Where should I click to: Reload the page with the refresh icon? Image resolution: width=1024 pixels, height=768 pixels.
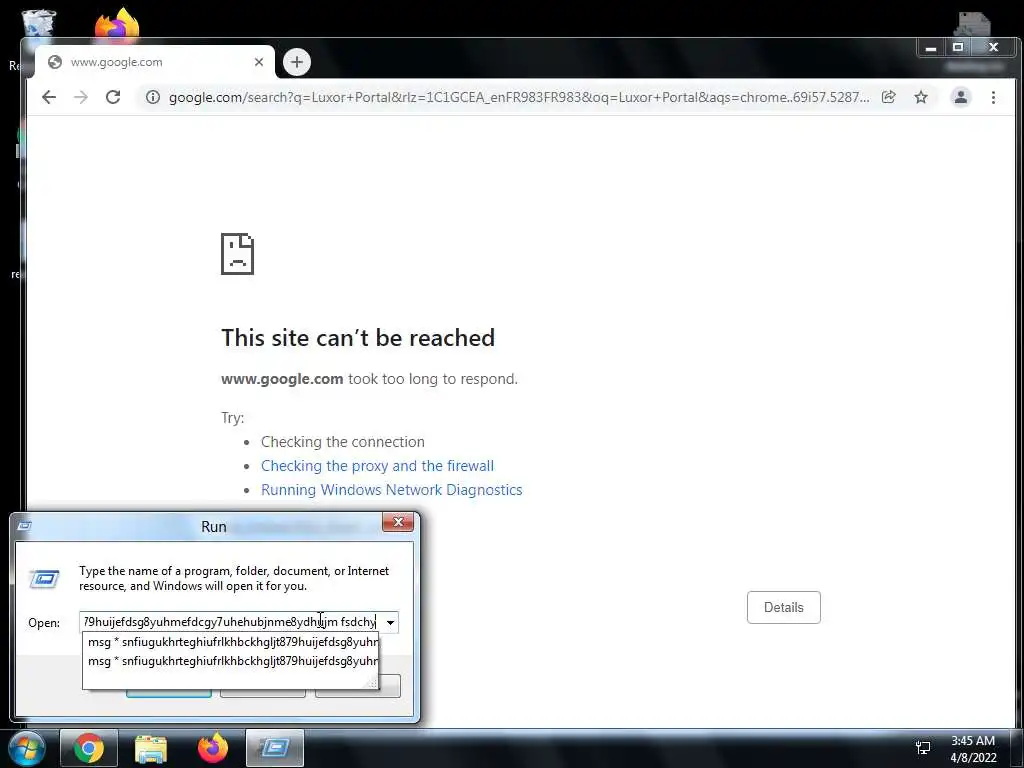tap(113, 97)
